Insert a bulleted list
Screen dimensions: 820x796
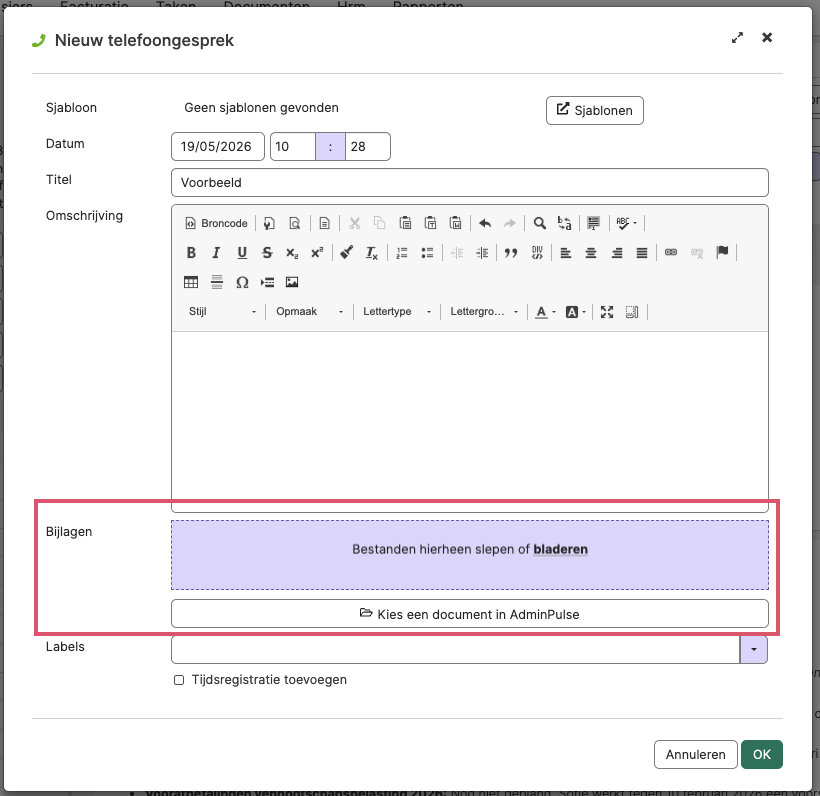pyautogui.click(x=427, y=253)
